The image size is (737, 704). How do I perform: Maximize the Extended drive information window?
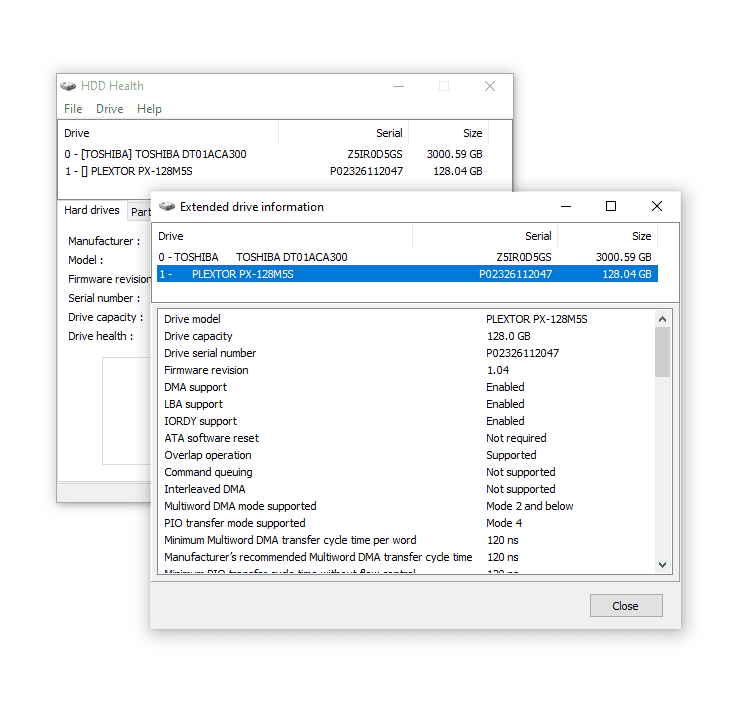point(611,206)
